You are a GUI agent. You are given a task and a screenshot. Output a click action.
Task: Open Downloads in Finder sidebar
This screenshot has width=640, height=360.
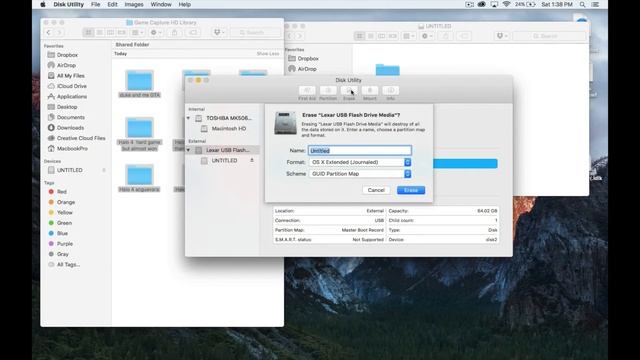click(70, 128)
